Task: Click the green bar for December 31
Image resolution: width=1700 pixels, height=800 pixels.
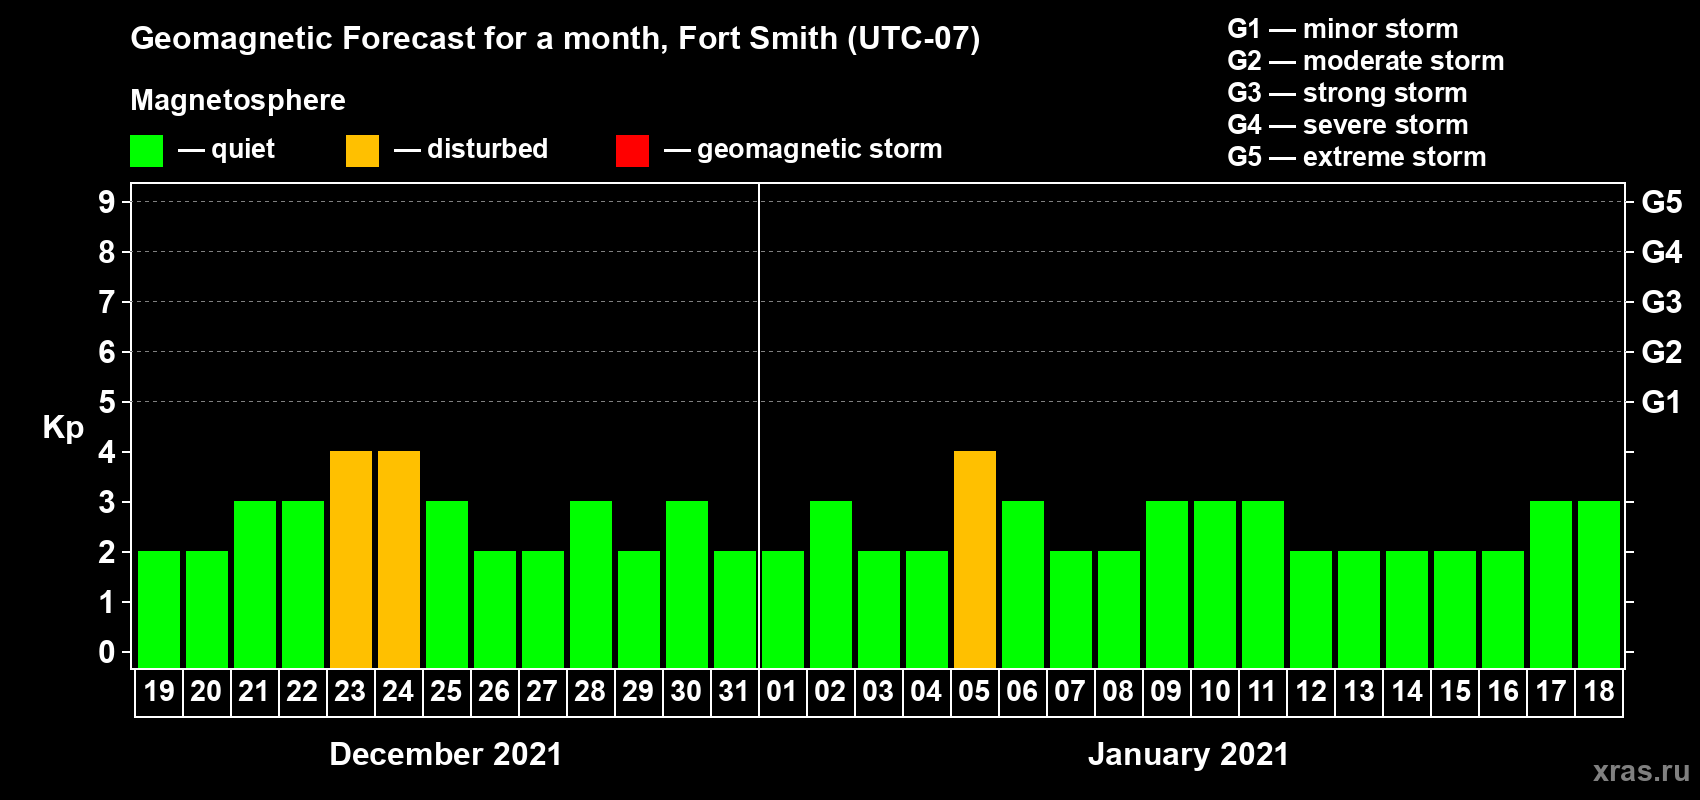Action: point(735,610)
